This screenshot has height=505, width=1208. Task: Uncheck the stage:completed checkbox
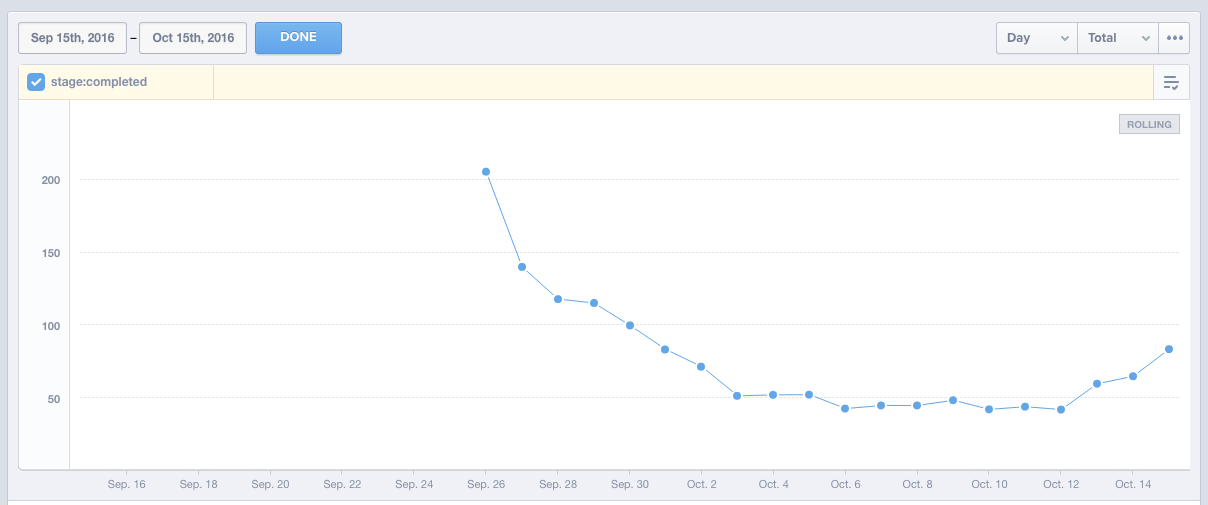pos(36,82)
